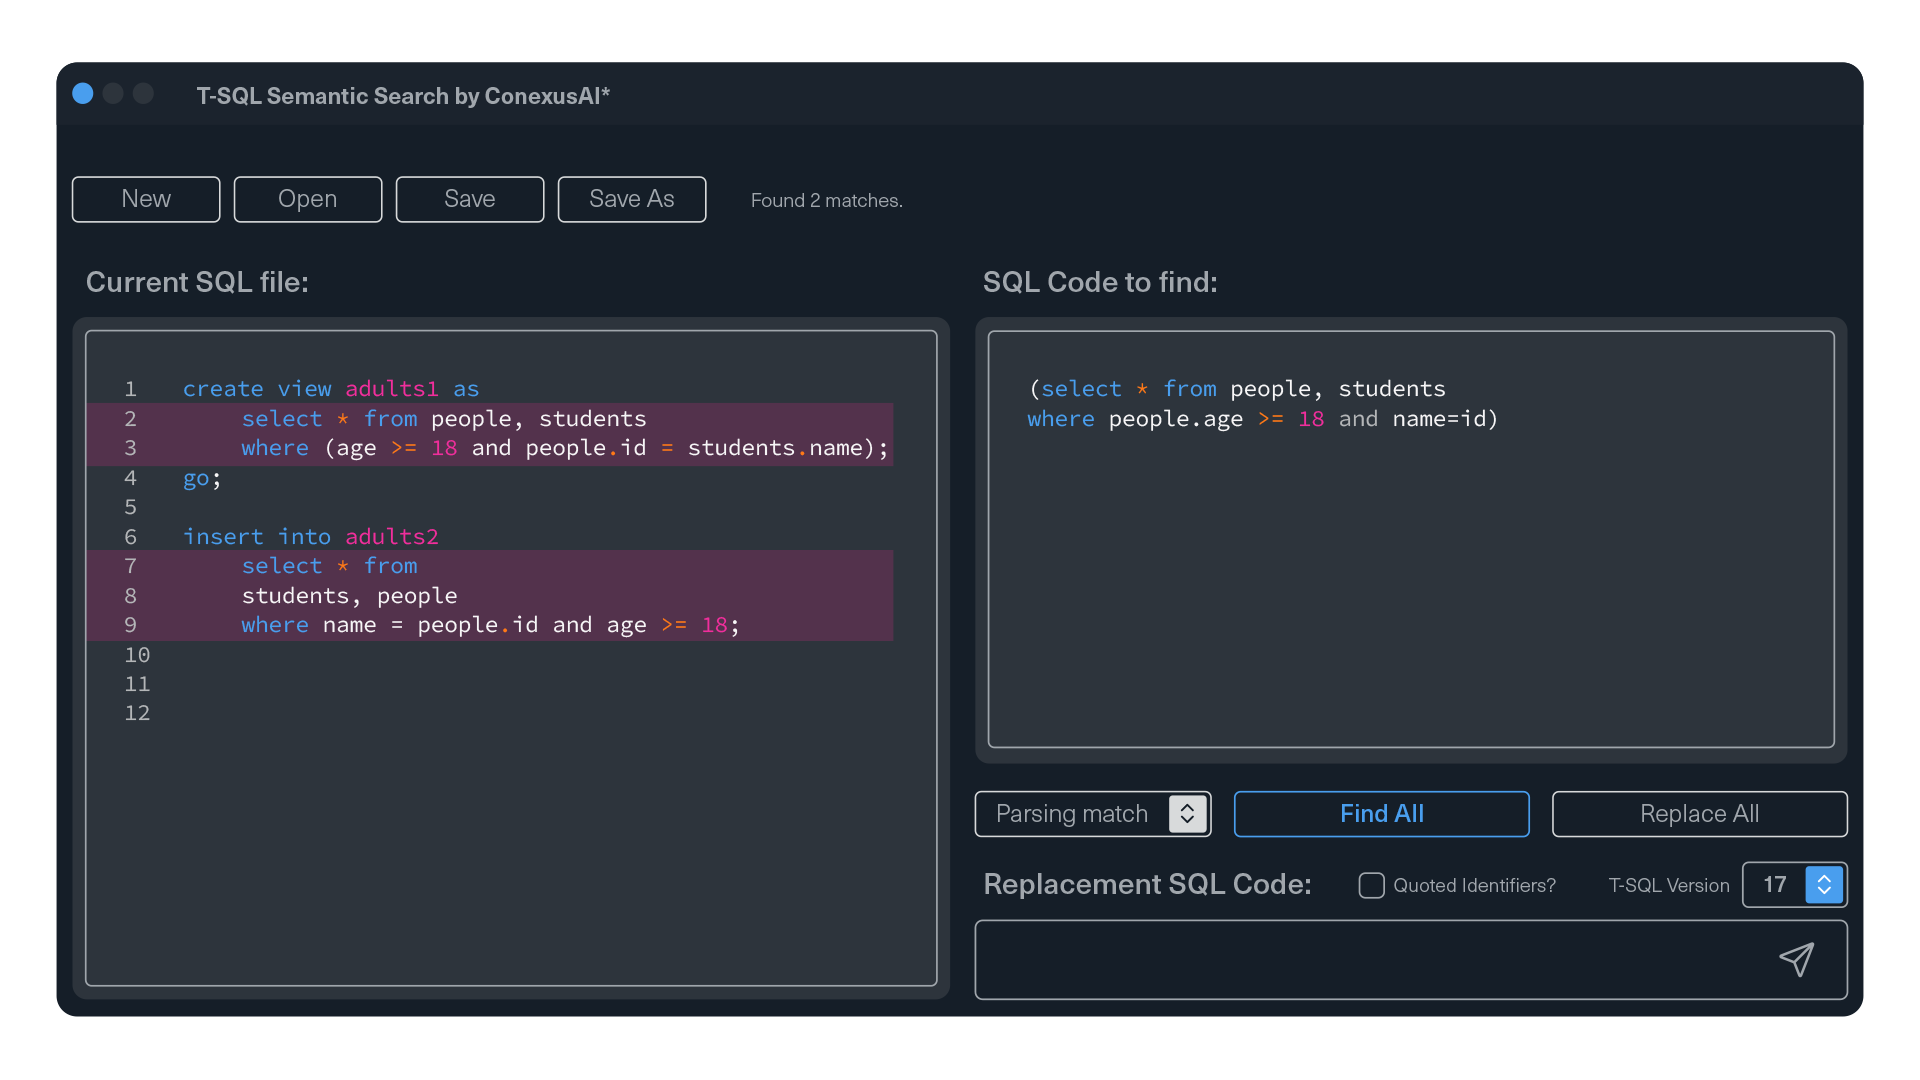Click line number 12 in the editor
This screenshot has height=1080, width=1920.
tap(137, 713)
